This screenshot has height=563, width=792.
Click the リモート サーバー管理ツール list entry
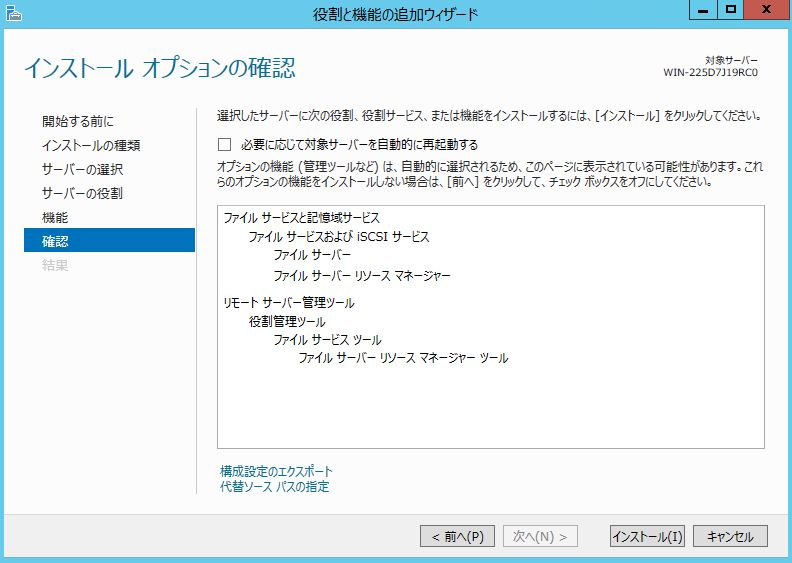tap(288, 303)
